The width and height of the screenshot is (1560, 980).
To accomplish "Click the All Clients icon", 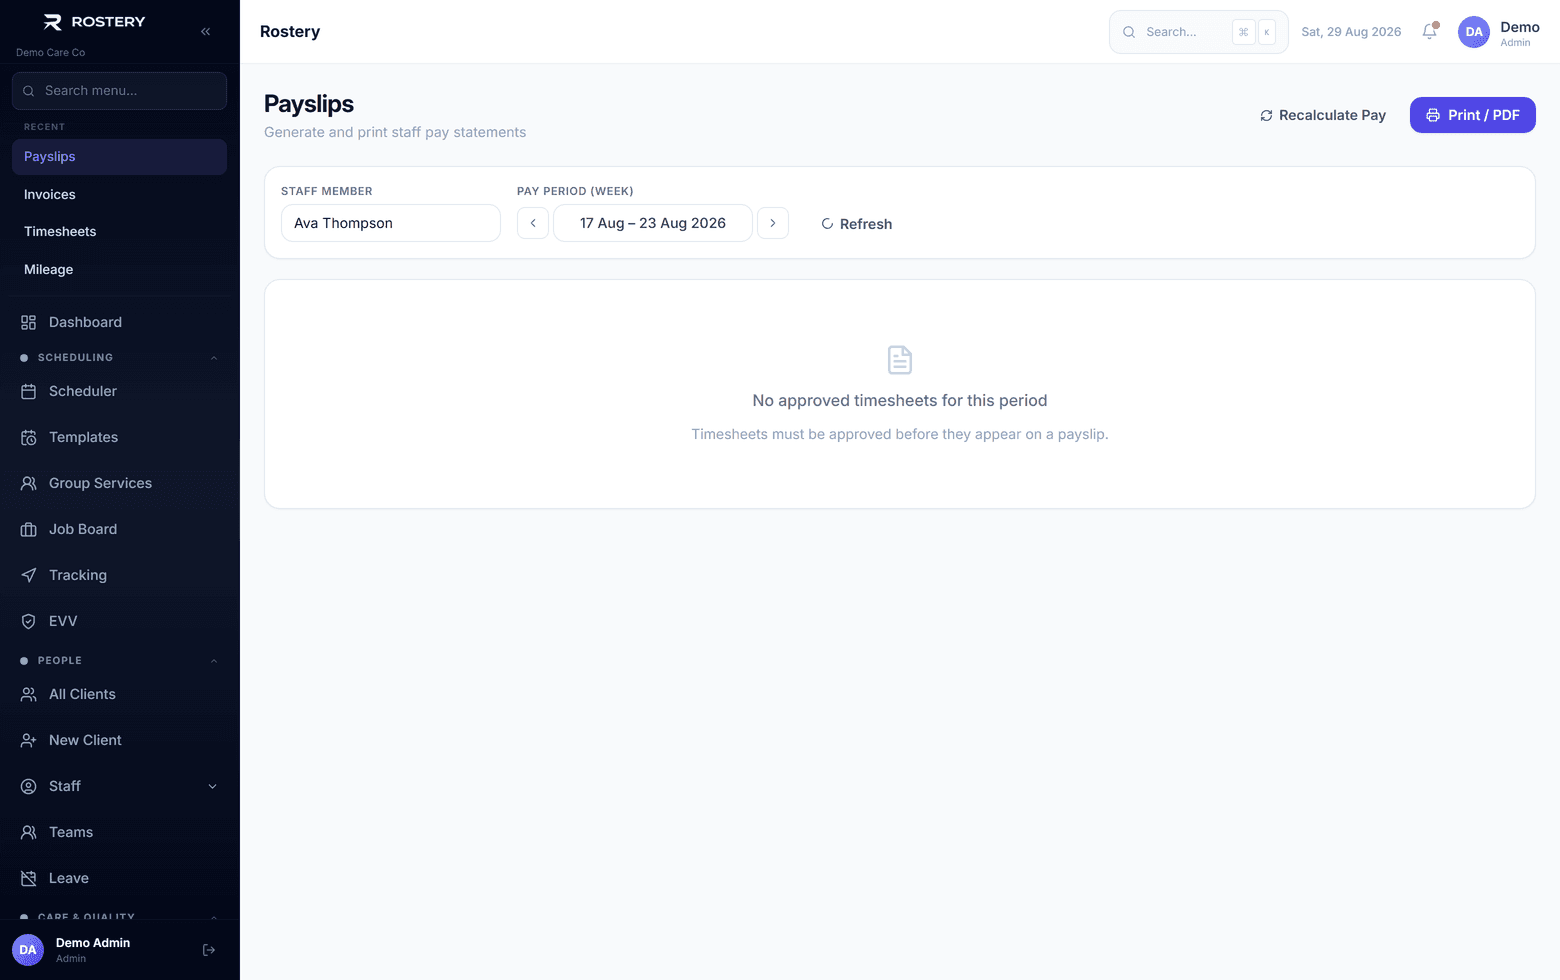I will click(29, 694).
